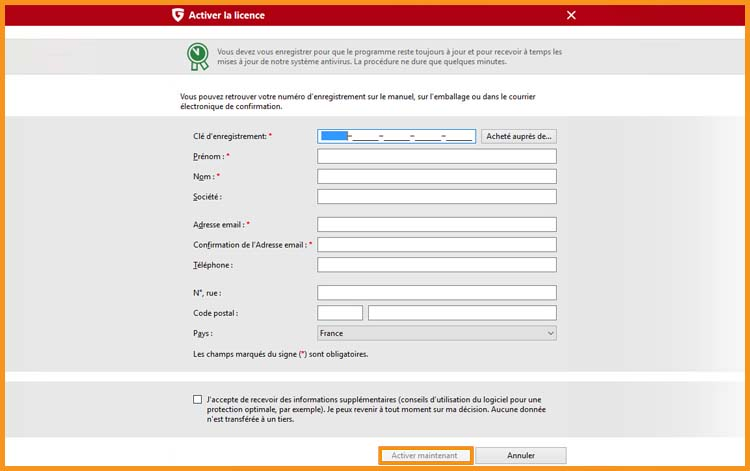Open the Pays country dropdown
Image resolution: width=750 pixels, height=471 pixels.
point(437,333)
